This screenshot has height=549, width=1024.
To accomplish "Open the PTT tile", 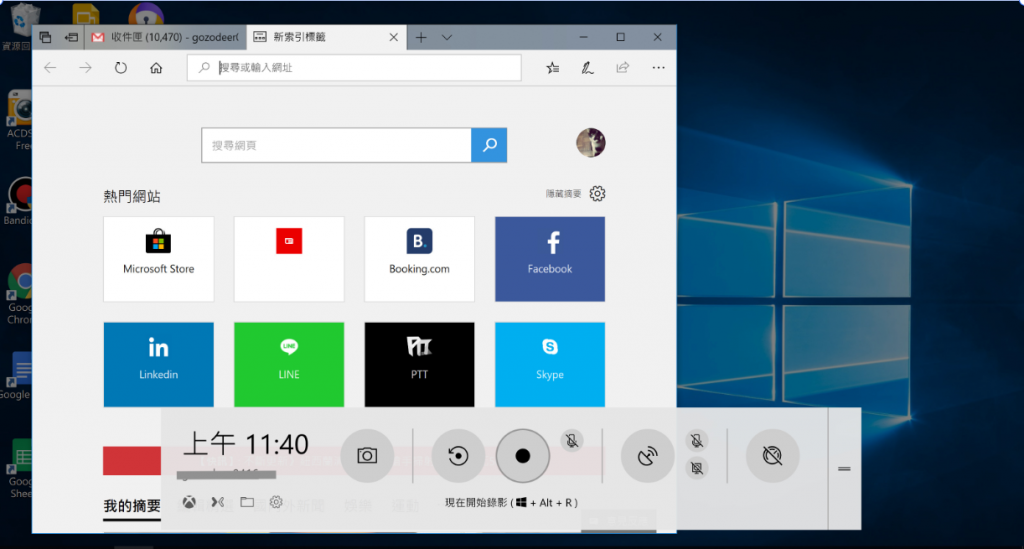I will tap(419, 364).
